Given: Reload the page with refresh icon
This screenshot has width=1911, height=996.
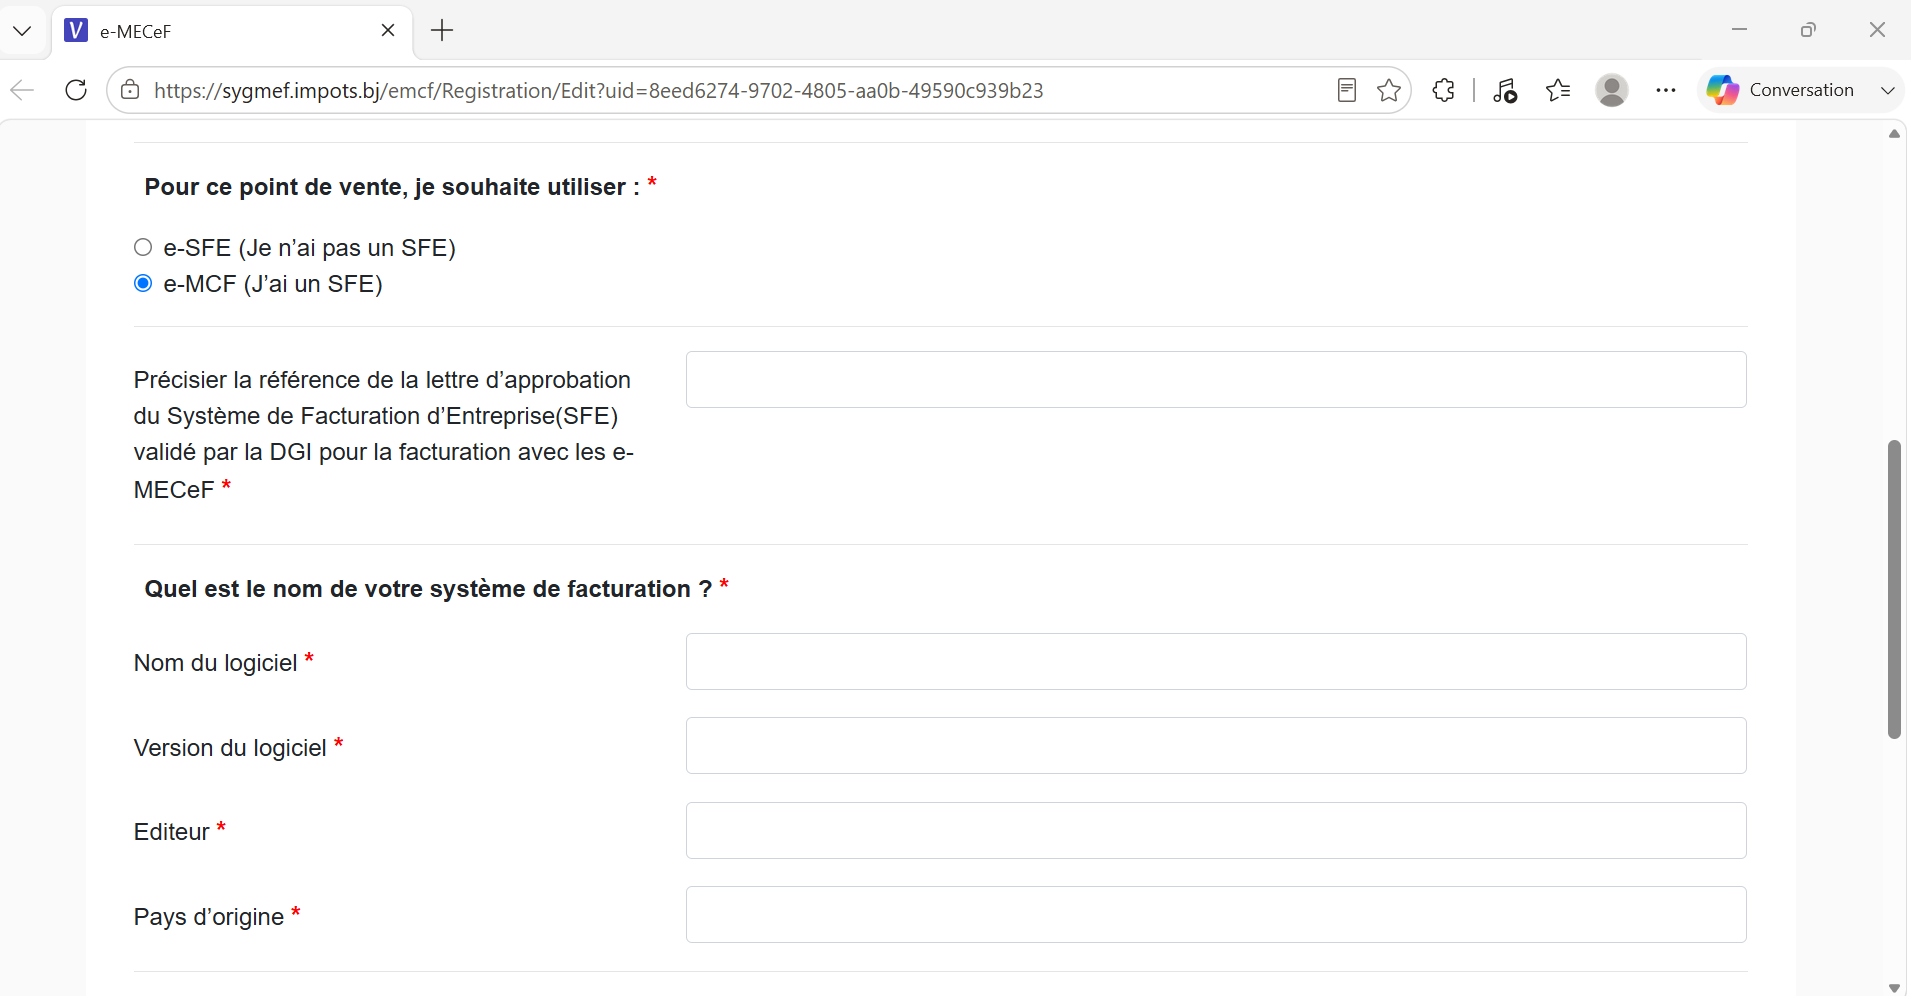Looking at the screenshot, I should 76,90.
